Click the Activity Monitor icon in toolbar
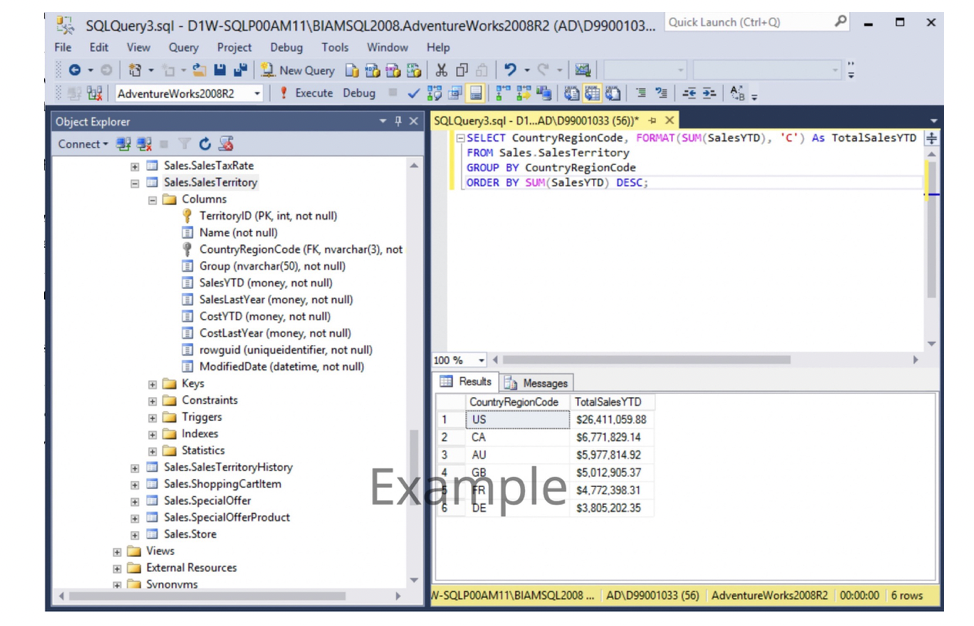 click(x=583, y=70)
